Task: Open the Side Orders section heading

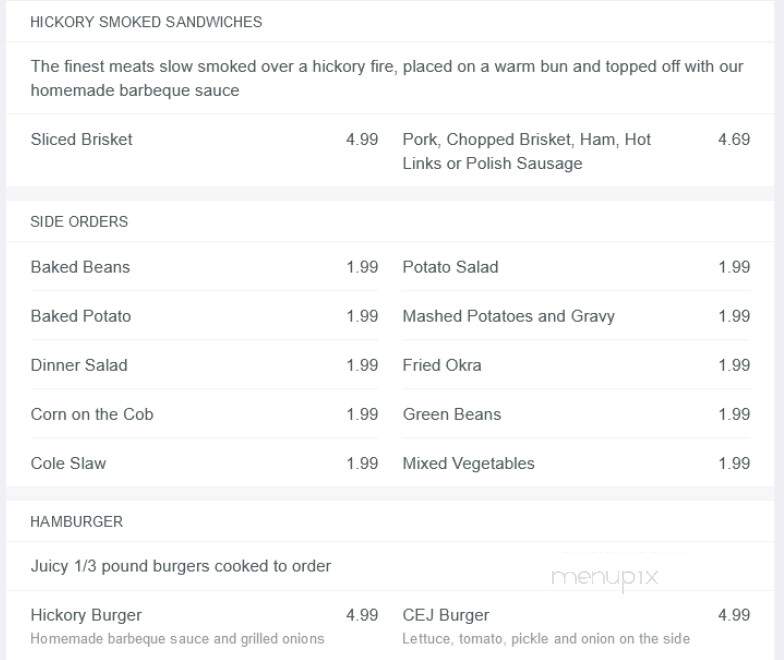Action: [79, 222]
